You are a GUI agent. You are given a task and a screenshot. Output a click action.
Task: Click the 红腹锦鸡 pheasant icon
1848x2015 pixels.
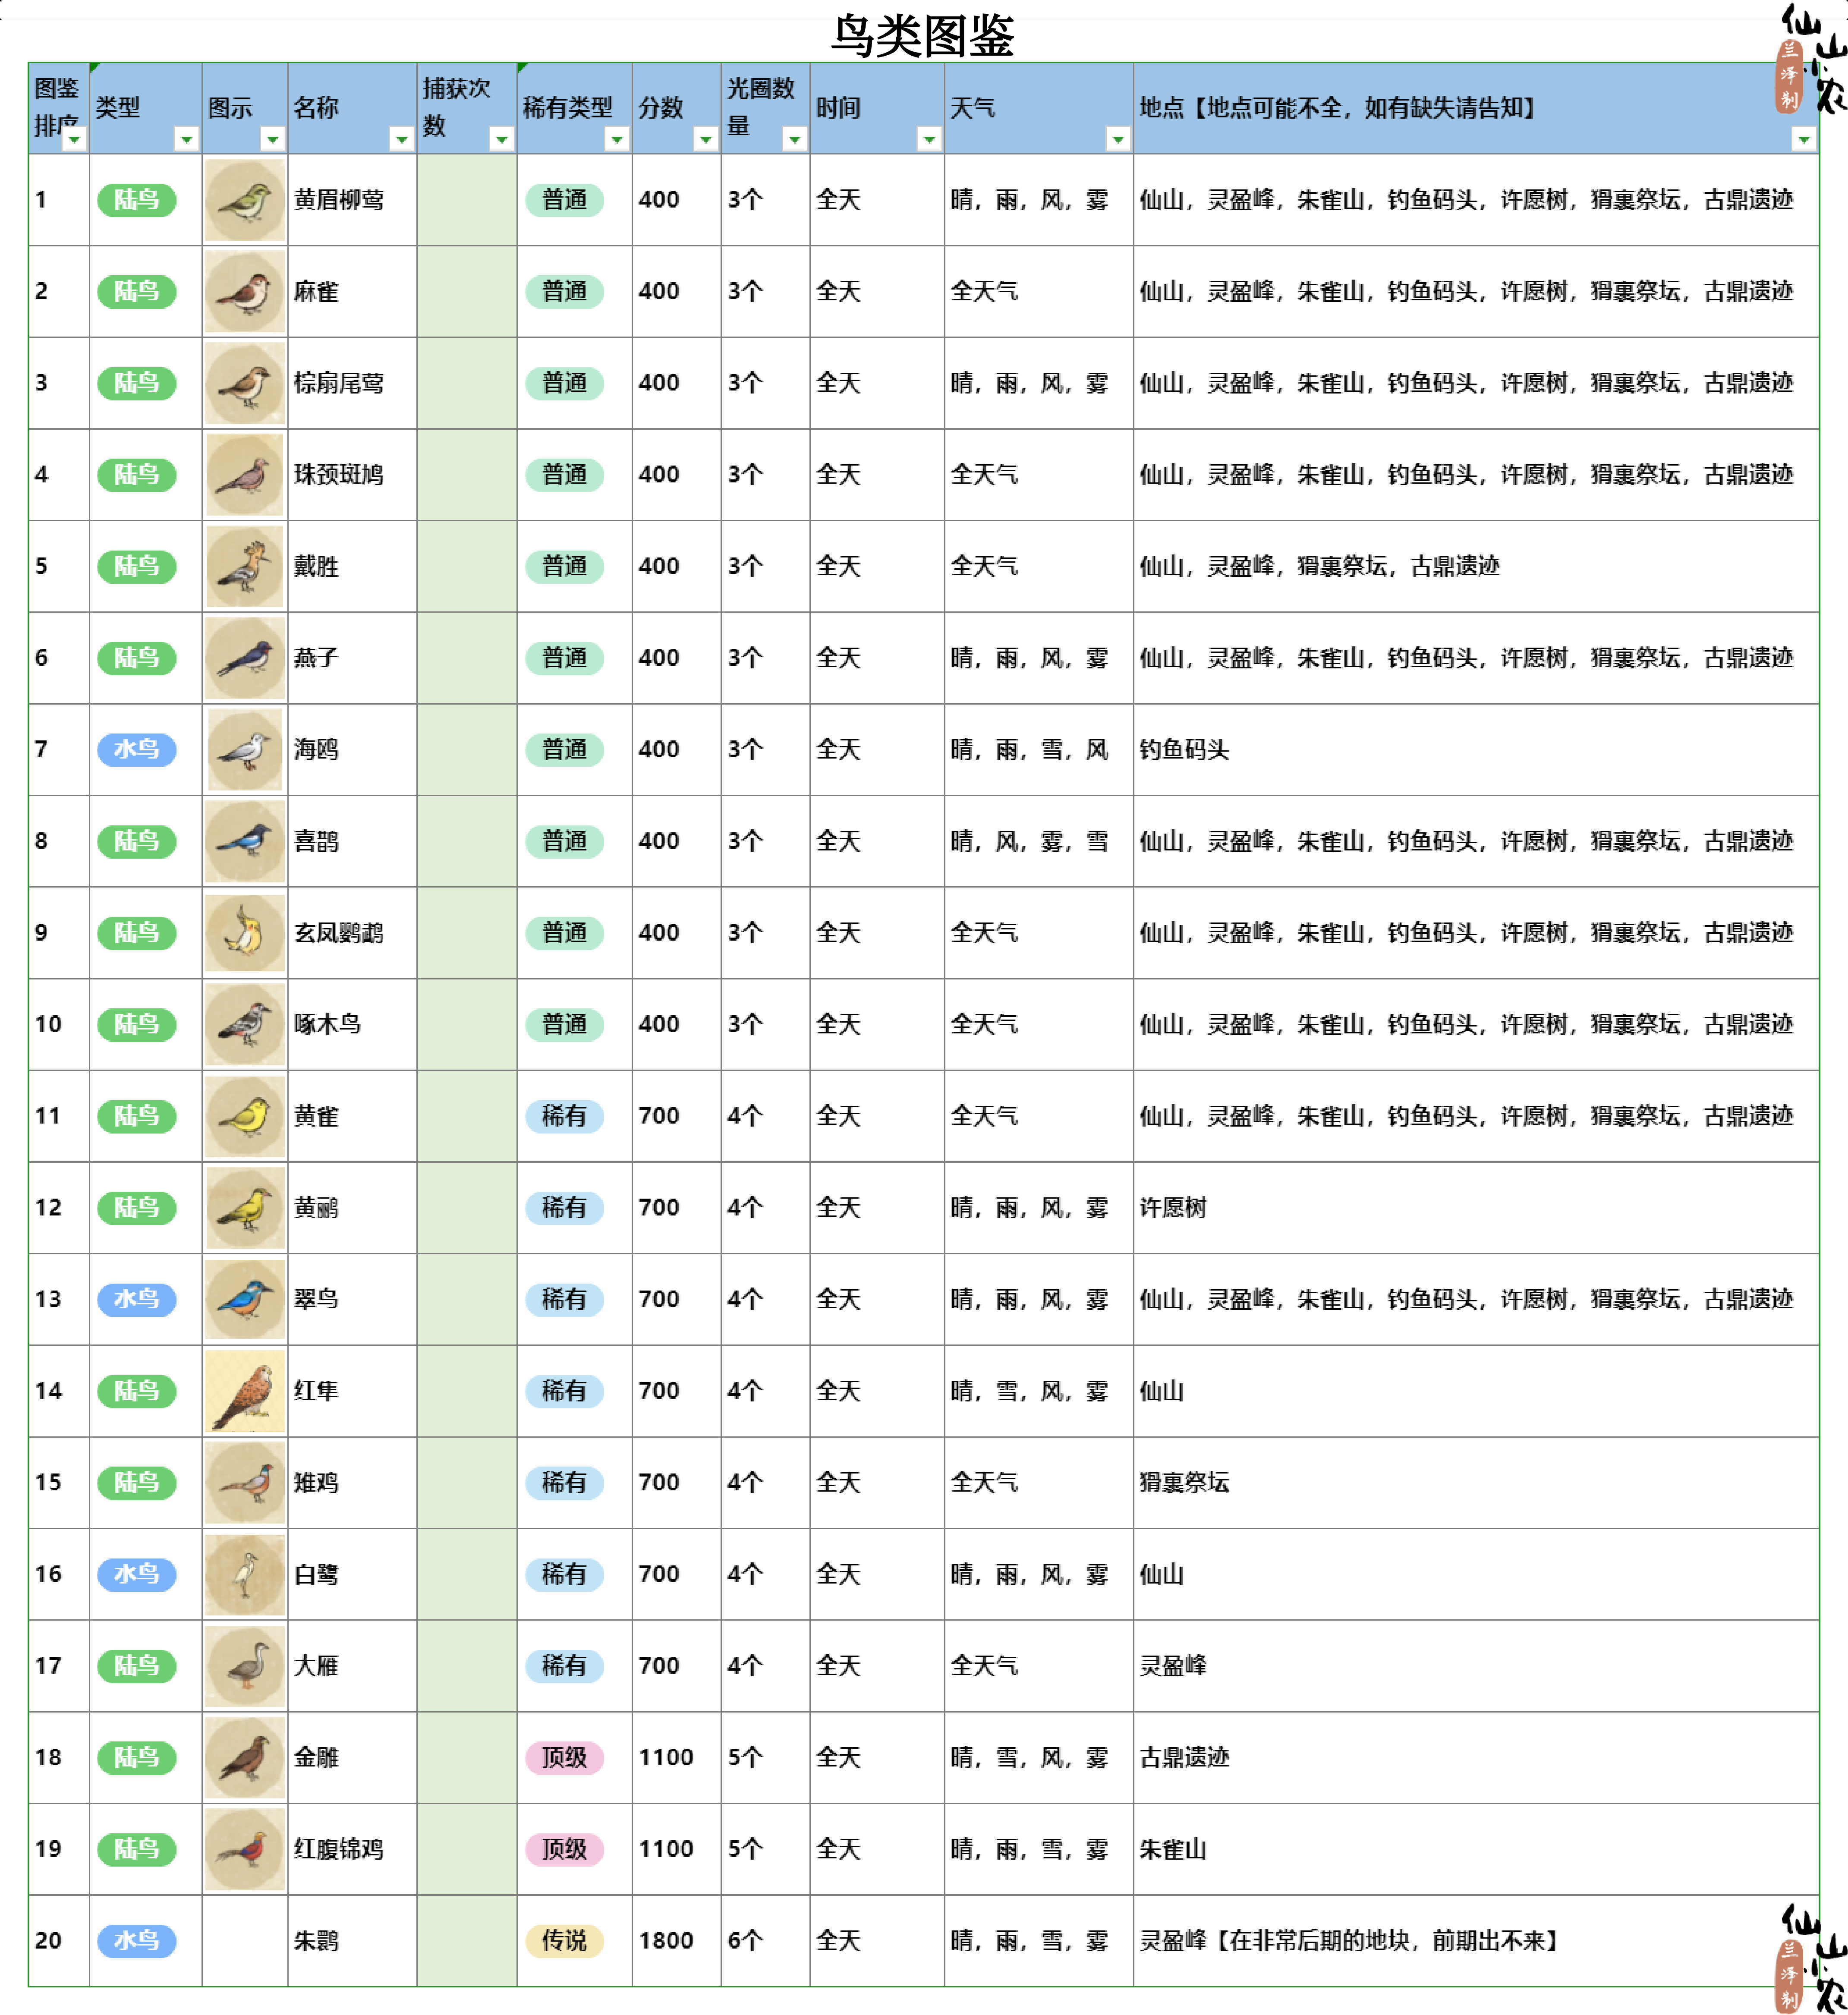pos(245,1849)
